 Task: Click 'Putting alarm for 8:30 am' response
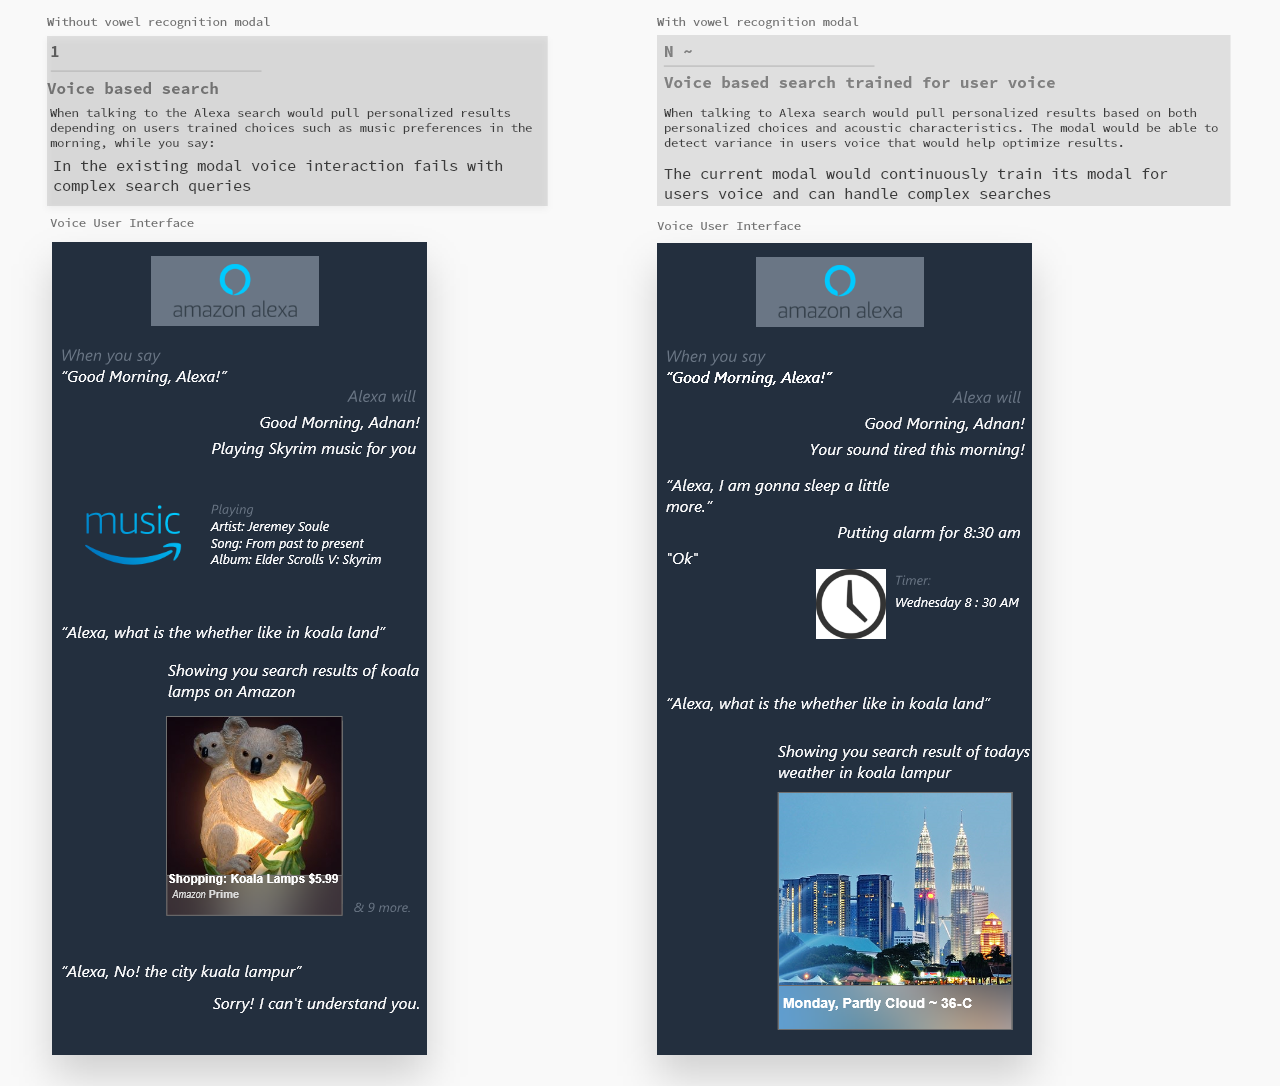tap(929, 533)
